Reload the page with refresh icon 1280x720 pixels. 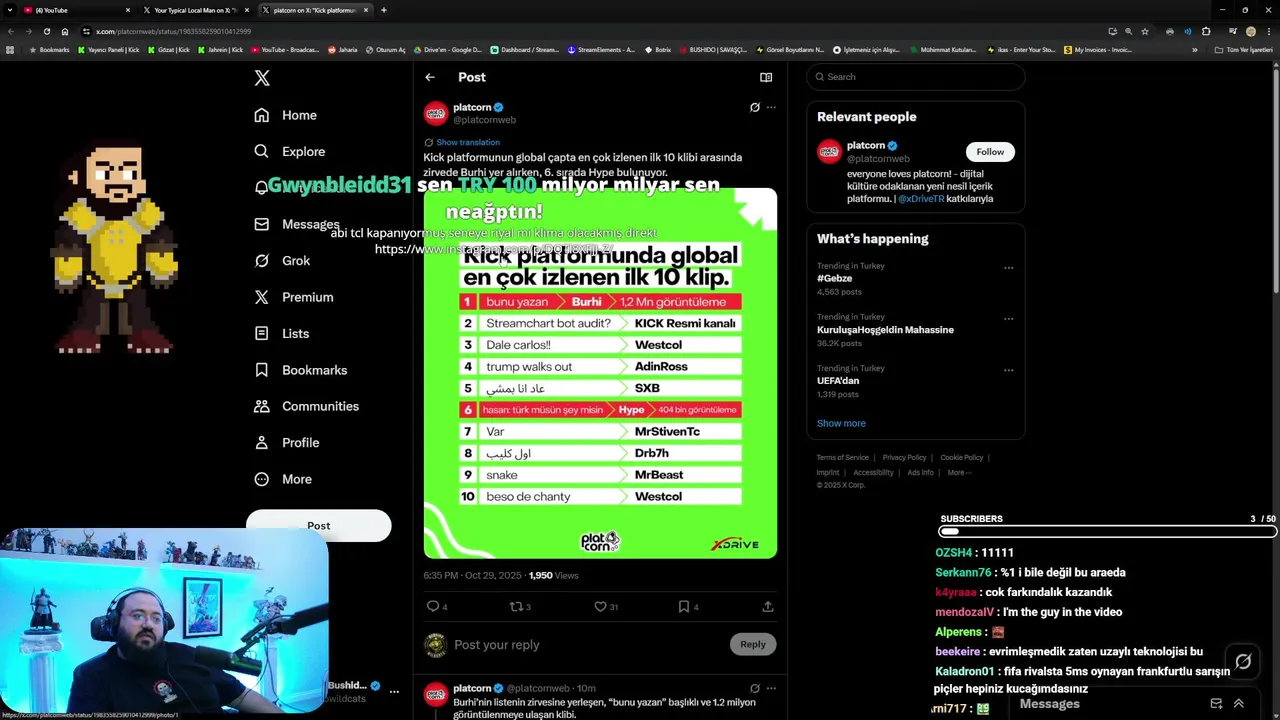[46, 31]
